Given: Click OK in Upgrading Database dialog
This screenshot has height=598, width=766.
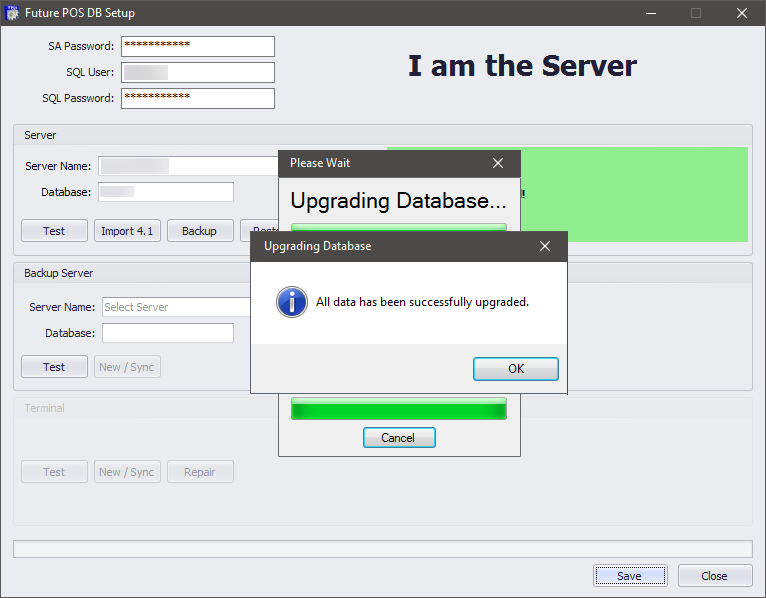Looking at the screenshot, I should (x=515, y=368).
